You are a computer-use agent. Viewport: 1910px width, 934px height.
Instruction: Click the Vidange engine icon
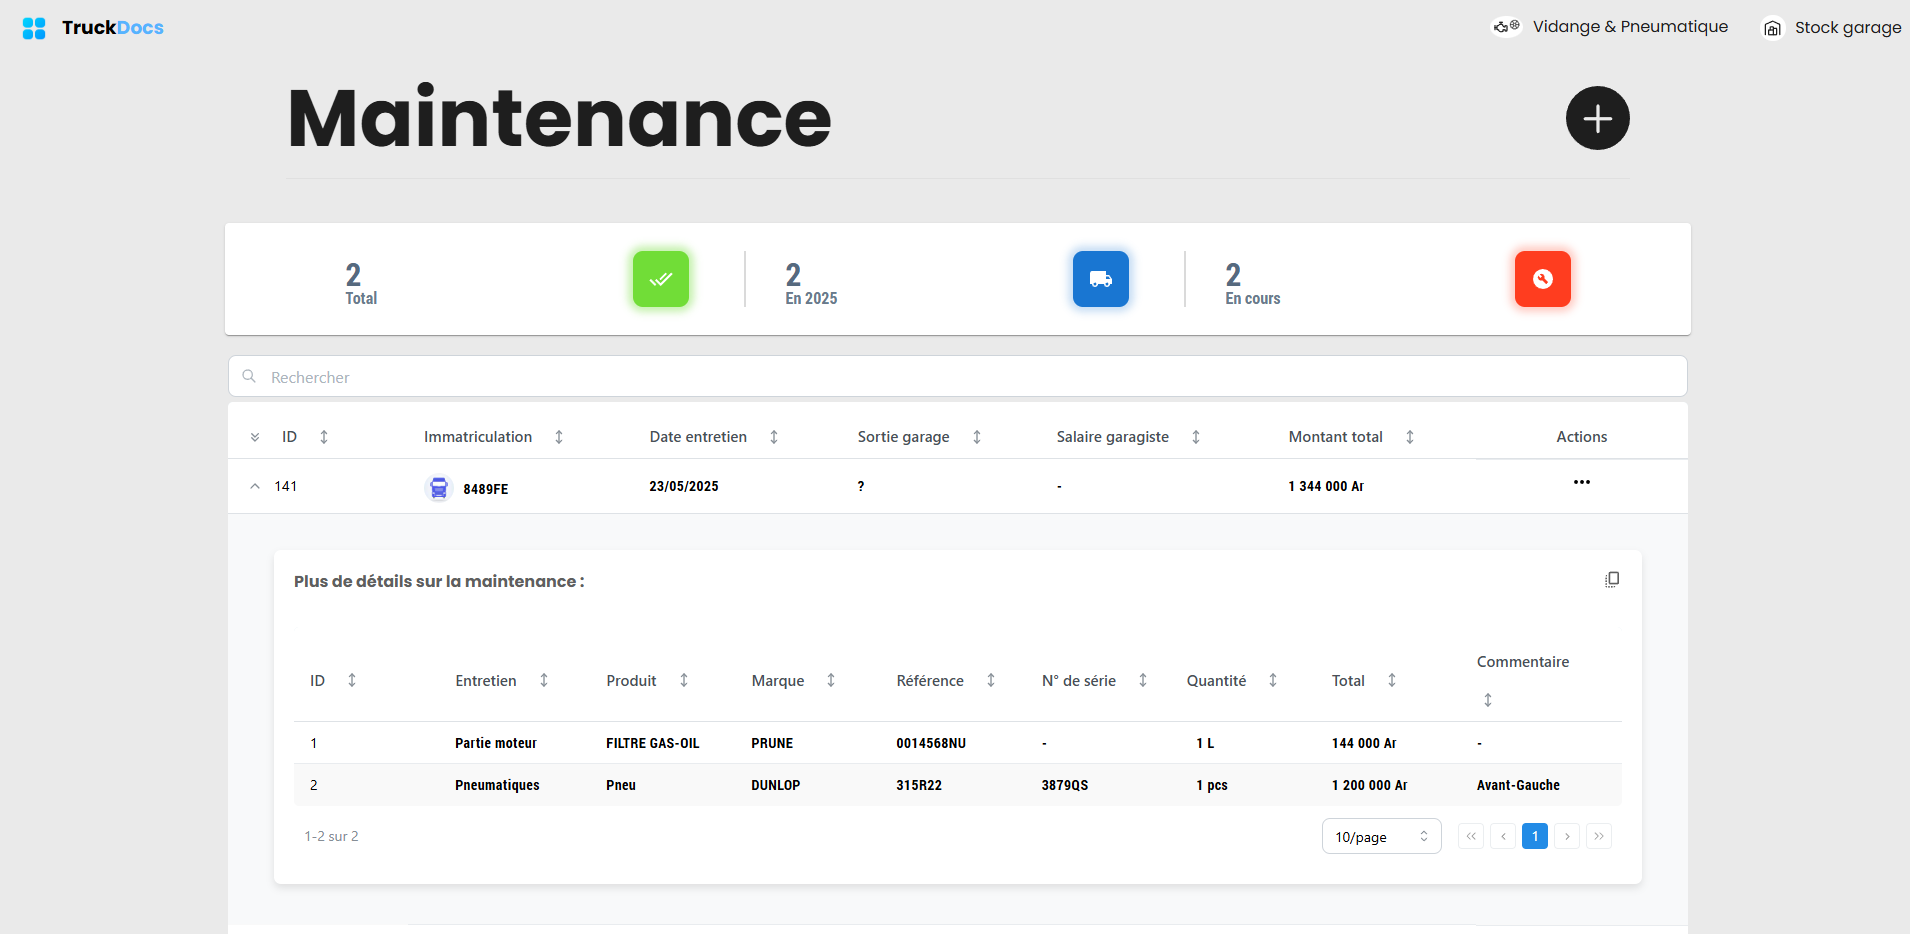[x=1506, y=27]
